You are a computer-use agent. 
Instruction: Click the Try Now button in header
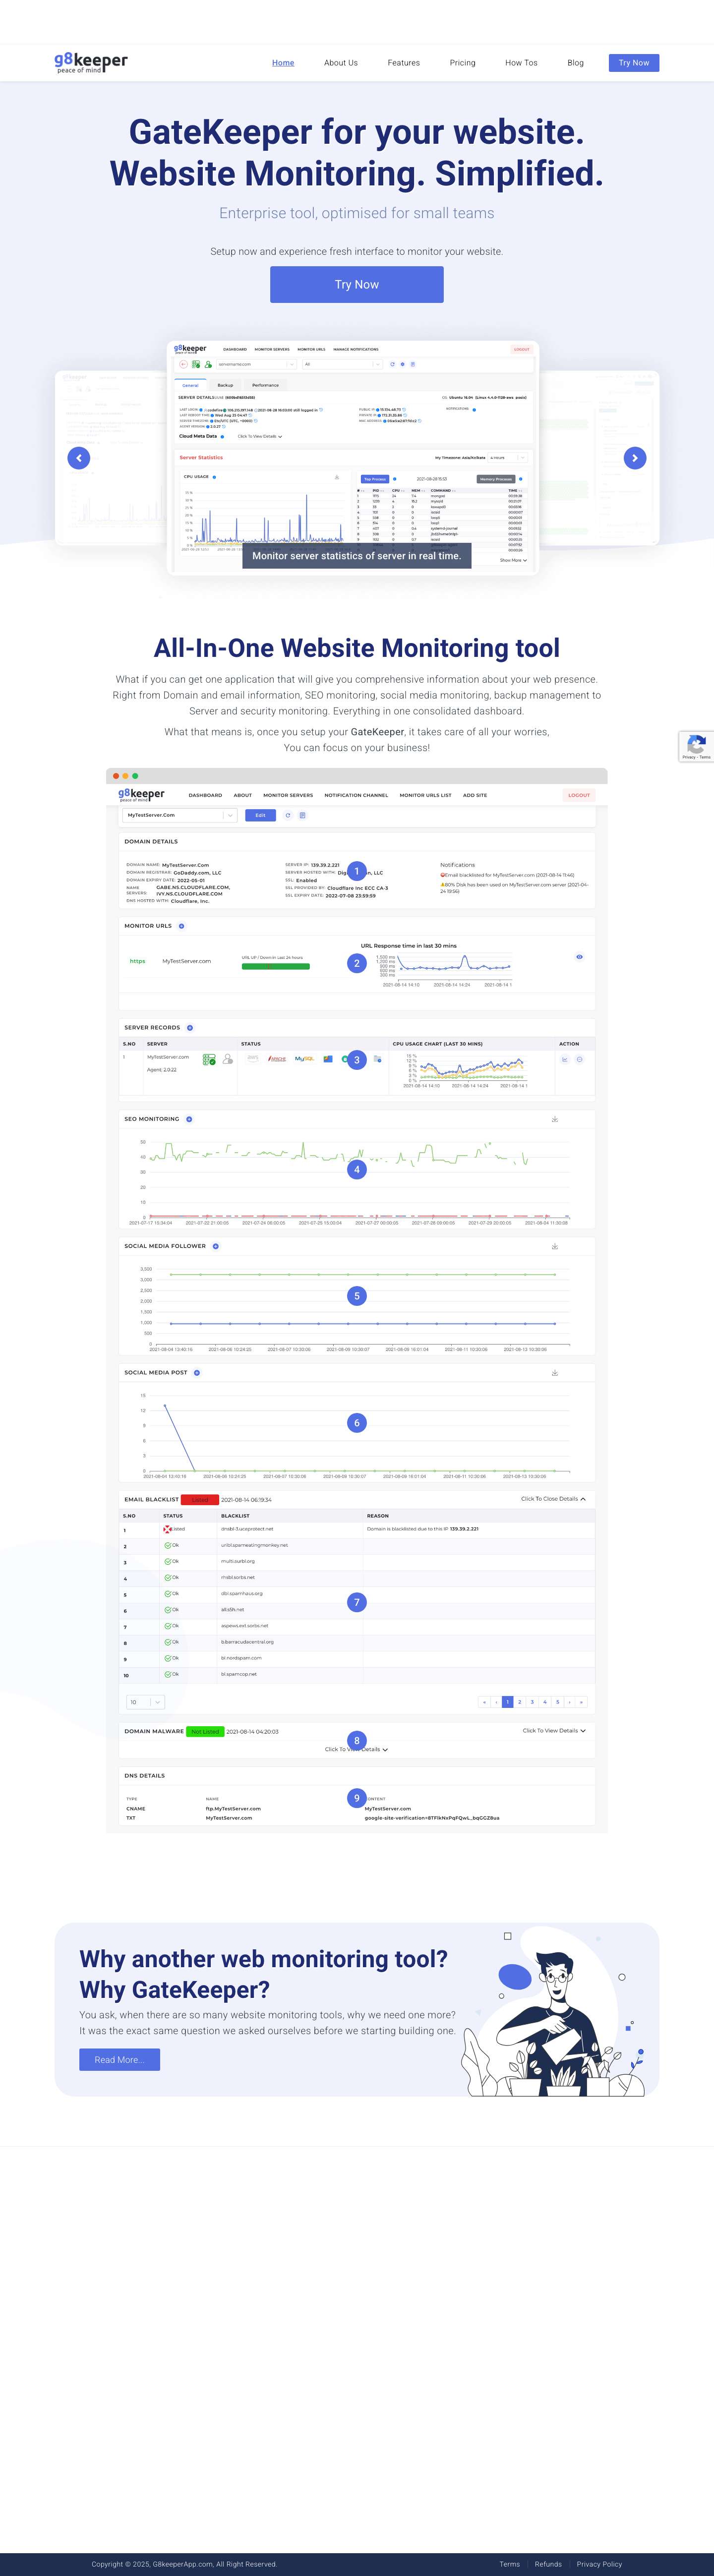coord(634,63)
